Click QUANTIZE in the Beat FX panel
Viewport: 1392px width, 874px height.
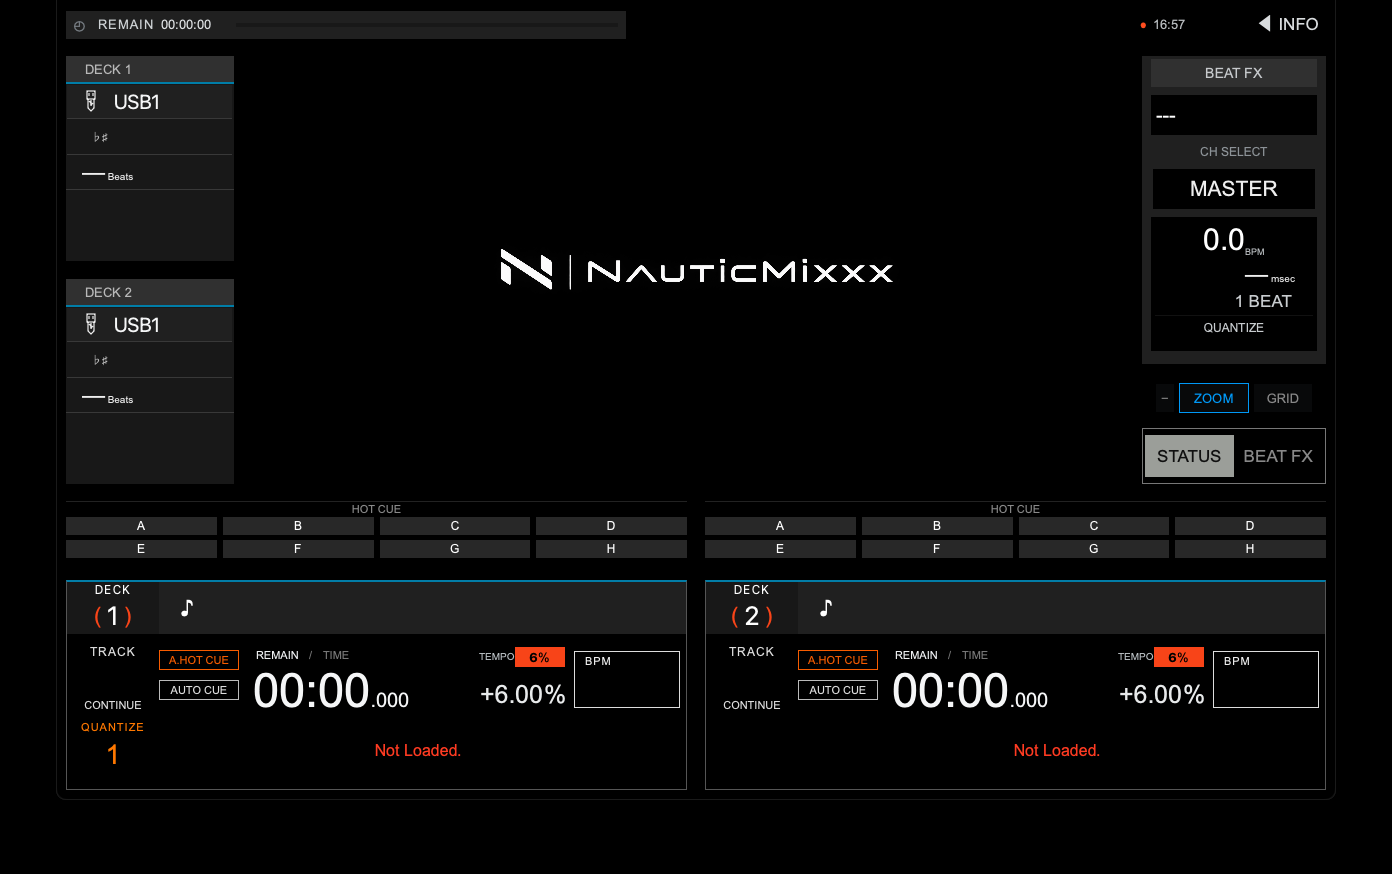point(1234,328)
